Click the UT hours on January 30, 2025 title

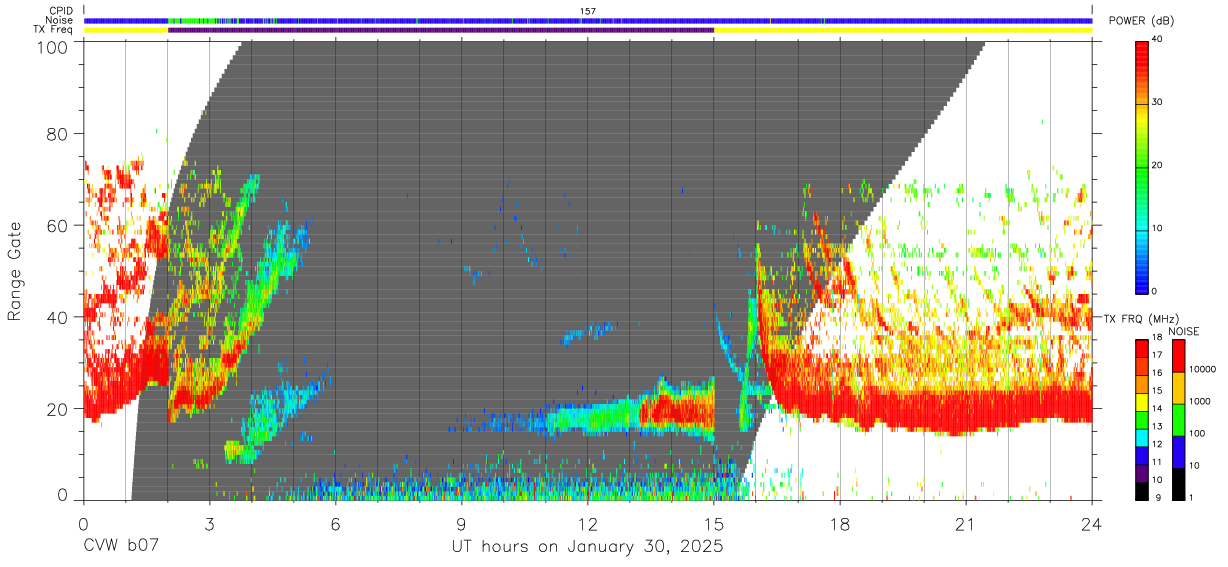pyautogui.click(x=586, y=547)
